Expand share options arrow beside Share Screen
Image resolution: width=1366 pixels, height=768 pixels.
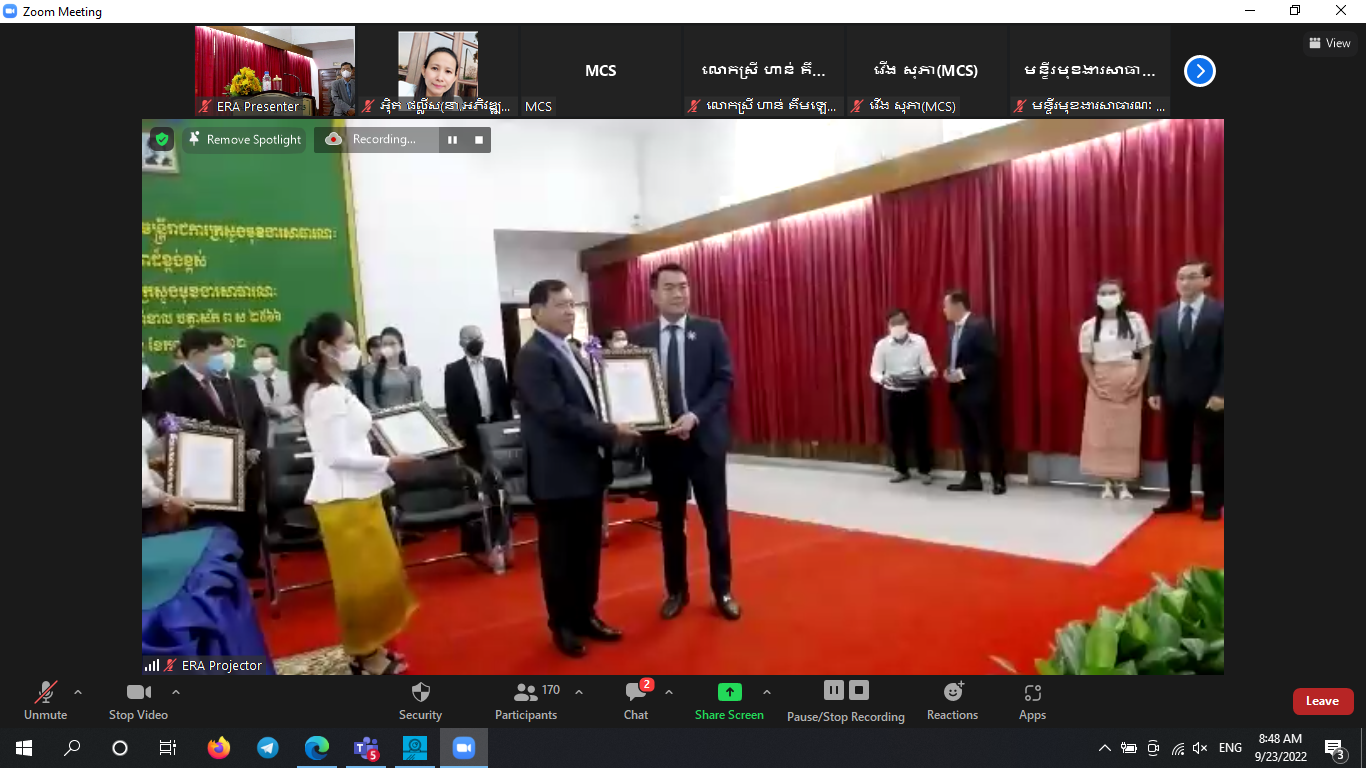pos(767,692)
